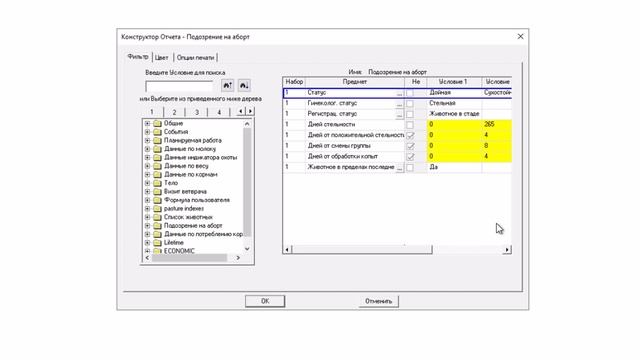The width and height of the screenshot is (640, 360).
Task: Expand the Визит ветврача tree node
Action: point(147,191)
